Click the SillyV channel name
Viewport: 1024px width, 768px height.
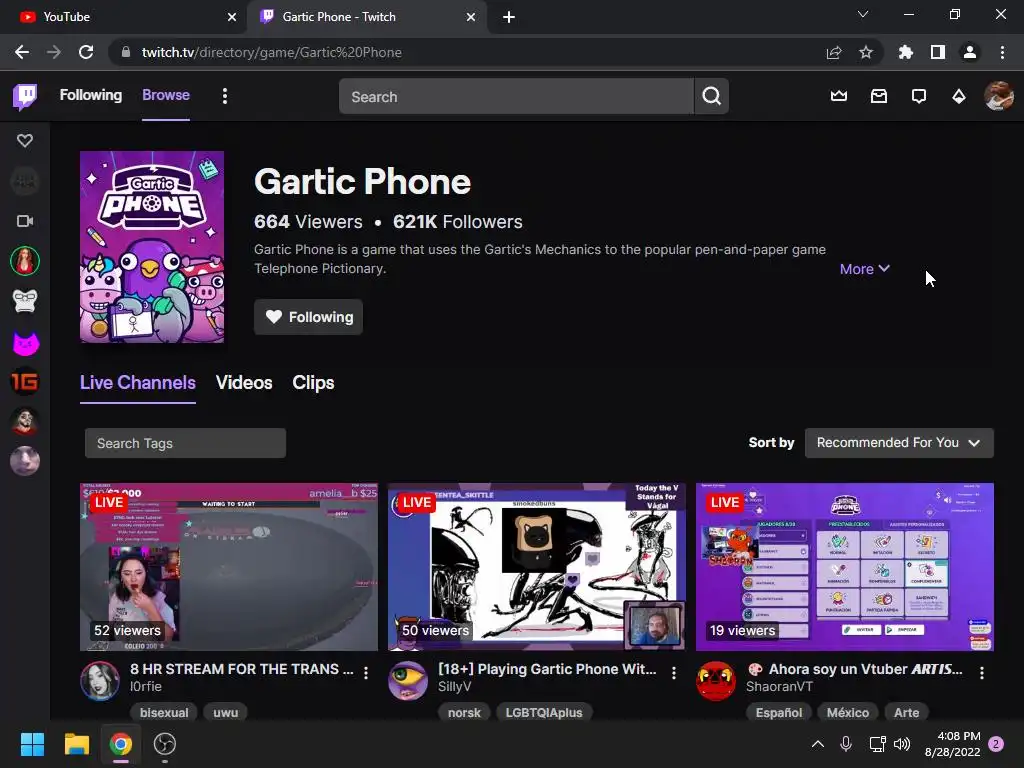tap(455, 687)
